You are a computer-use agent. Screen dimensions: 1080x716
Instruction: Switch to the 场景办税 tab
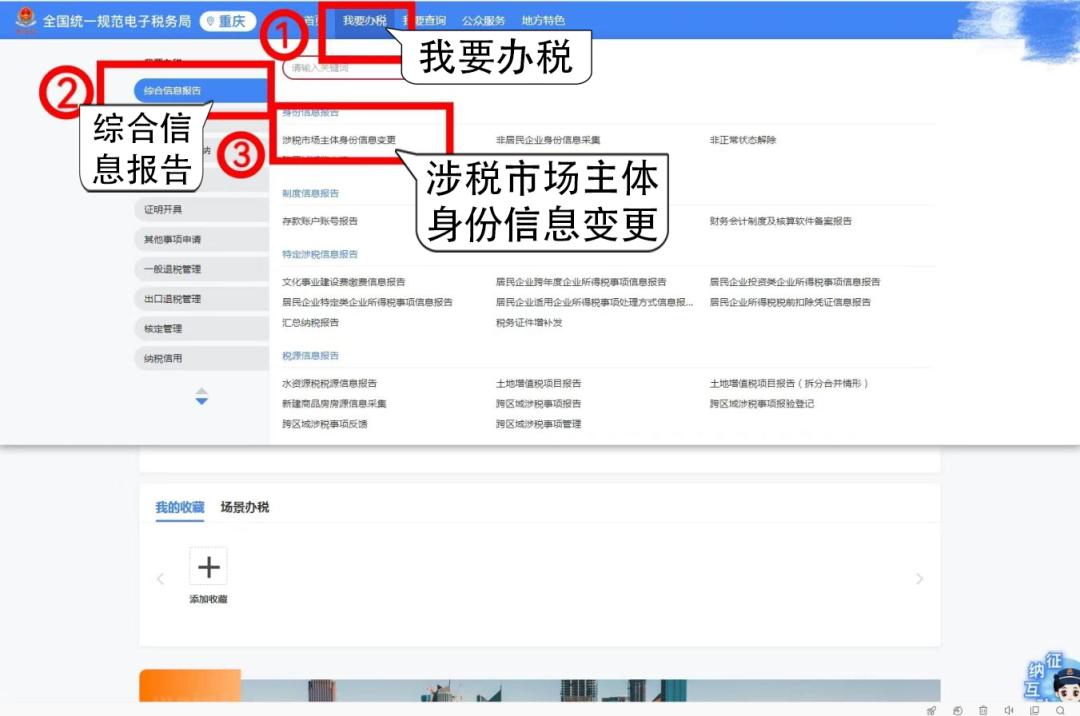pyautogui.click(x=245, y=507)
